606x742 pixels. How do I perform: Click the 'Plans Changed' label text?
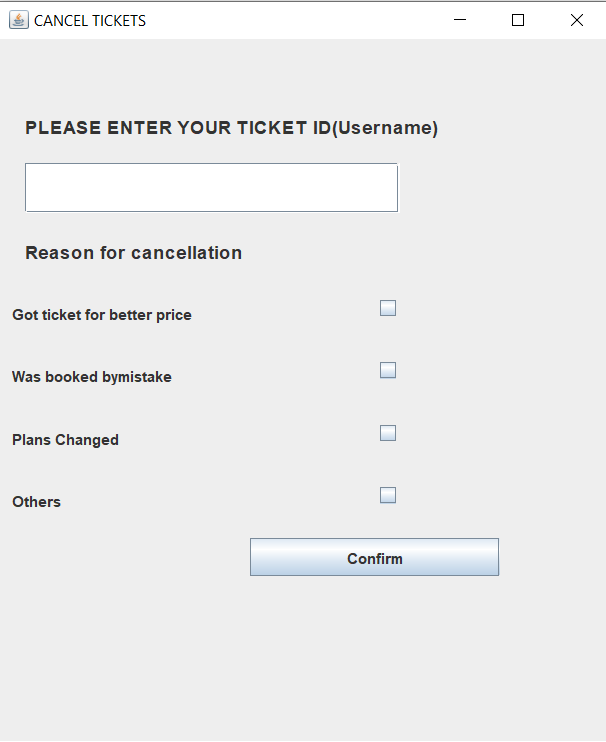pos(65,440)
